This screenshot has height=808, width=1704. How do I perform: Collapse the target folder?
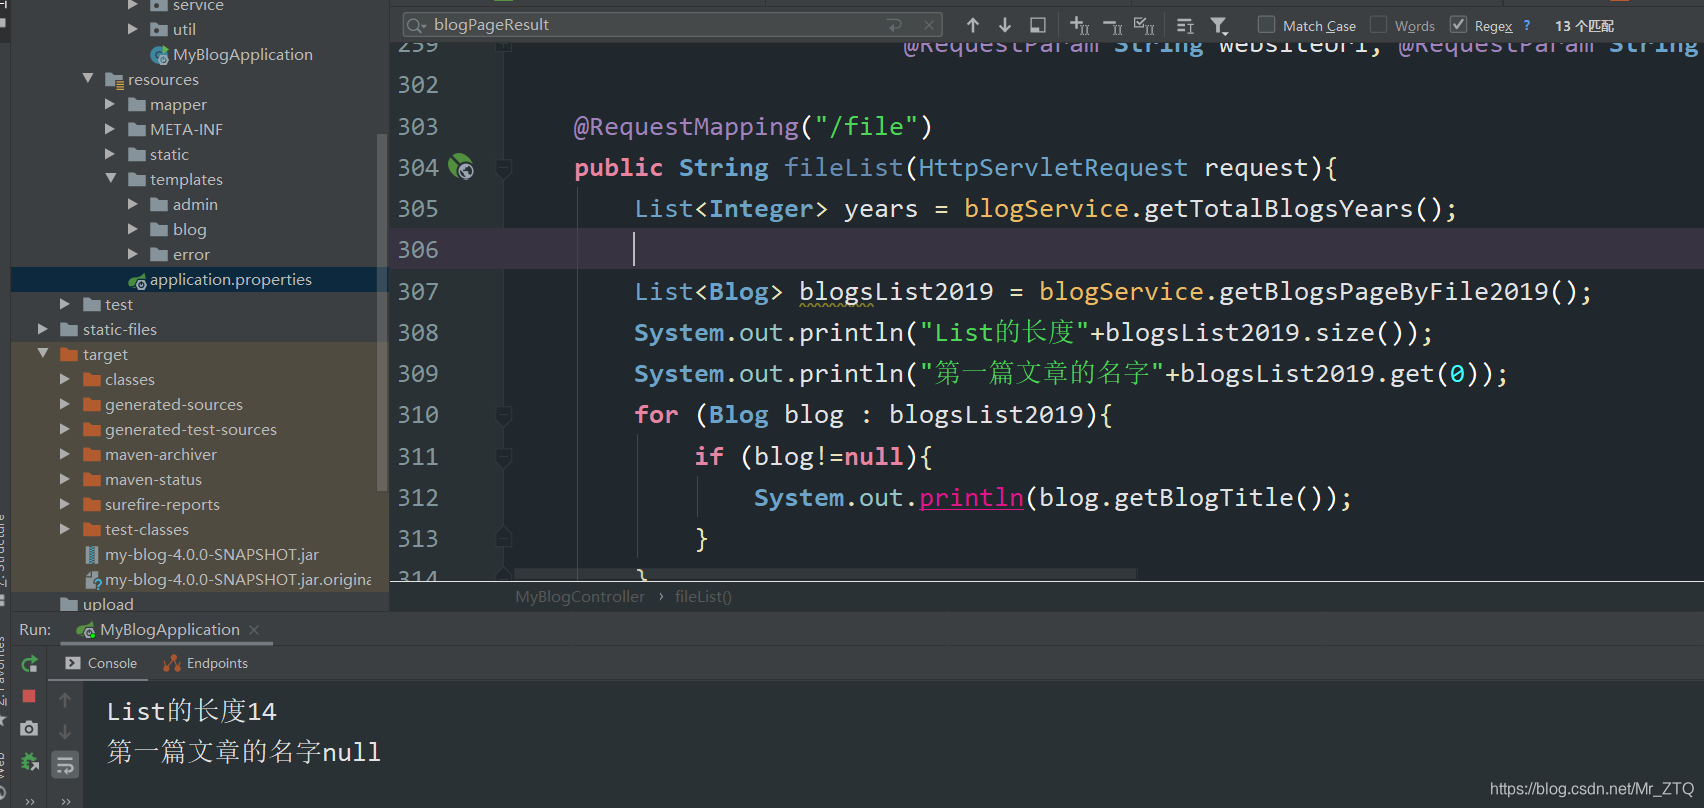coord(43,354)
